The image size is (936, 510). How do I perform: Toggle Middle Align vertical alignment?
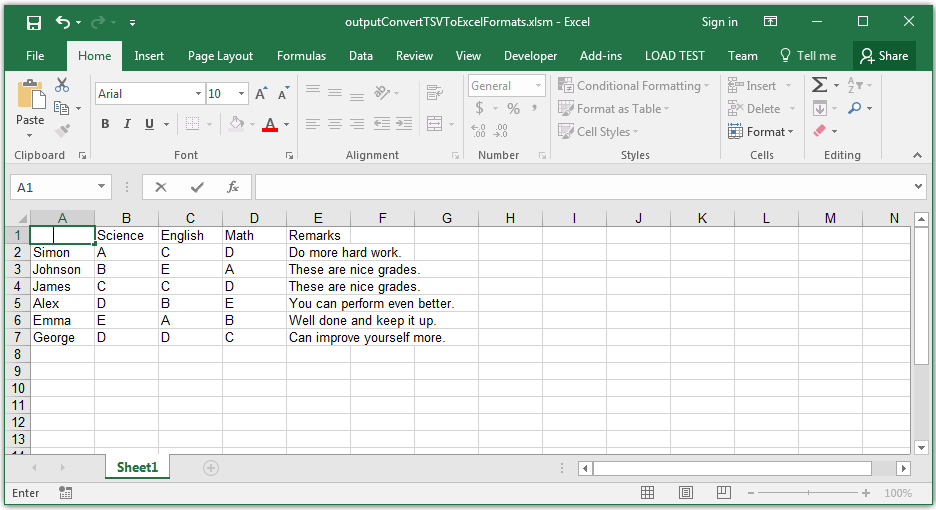click(x=335, y=93)
